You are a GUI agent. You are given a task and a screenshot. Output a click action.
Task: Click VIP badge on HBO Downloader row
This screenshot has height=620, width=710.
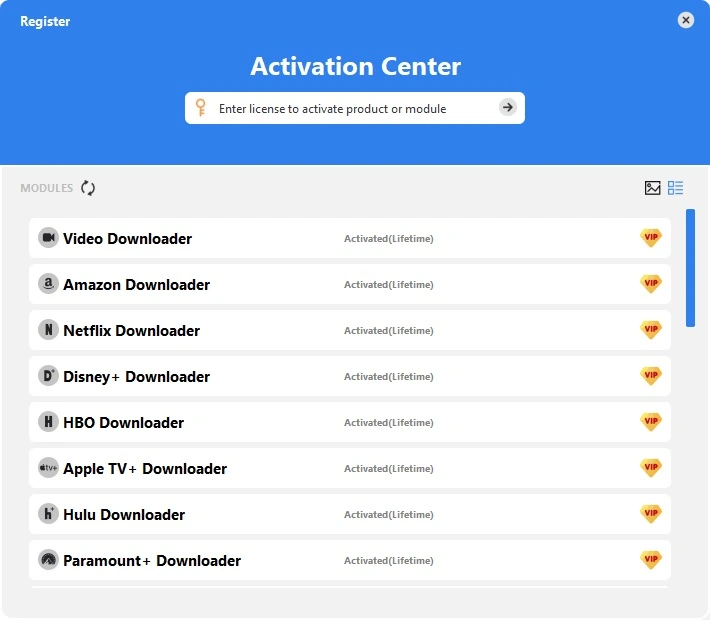tap(651, 422)
